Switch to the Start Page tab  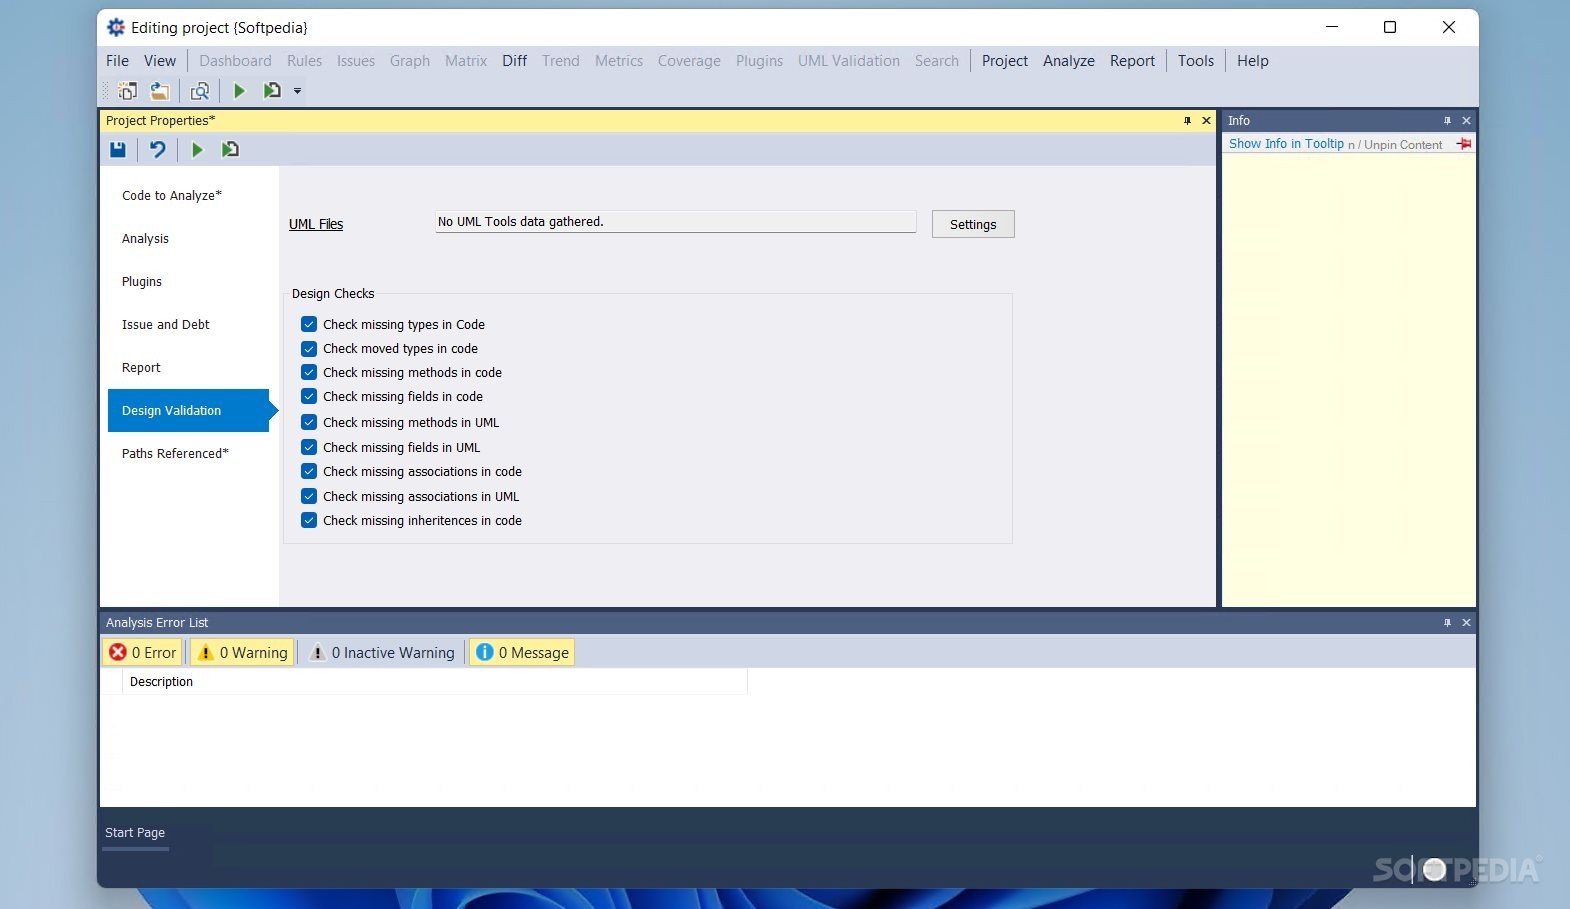(x=135, y=832)
